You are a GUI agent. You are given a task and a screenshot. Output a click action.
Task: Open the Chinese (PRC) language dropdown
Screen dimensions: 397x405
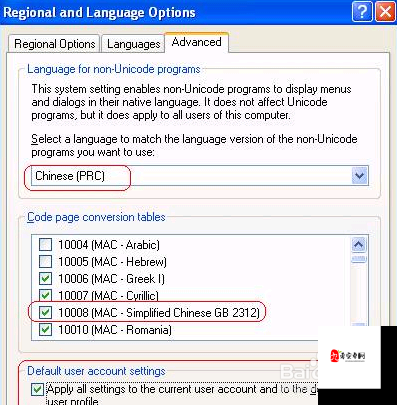200,176
